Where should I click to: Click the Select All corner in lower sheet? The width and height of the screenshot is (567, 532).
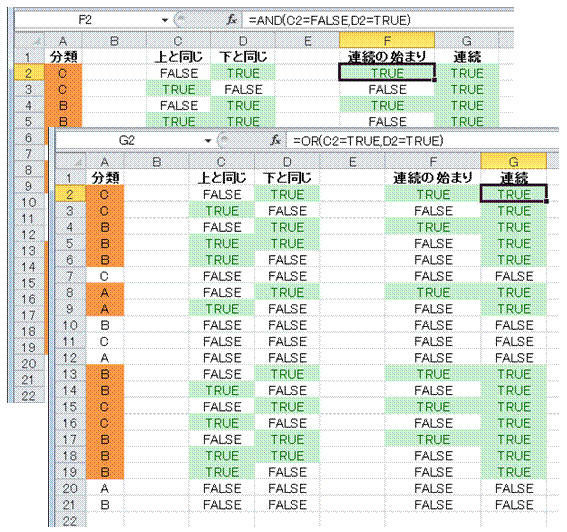click(71, 162)
